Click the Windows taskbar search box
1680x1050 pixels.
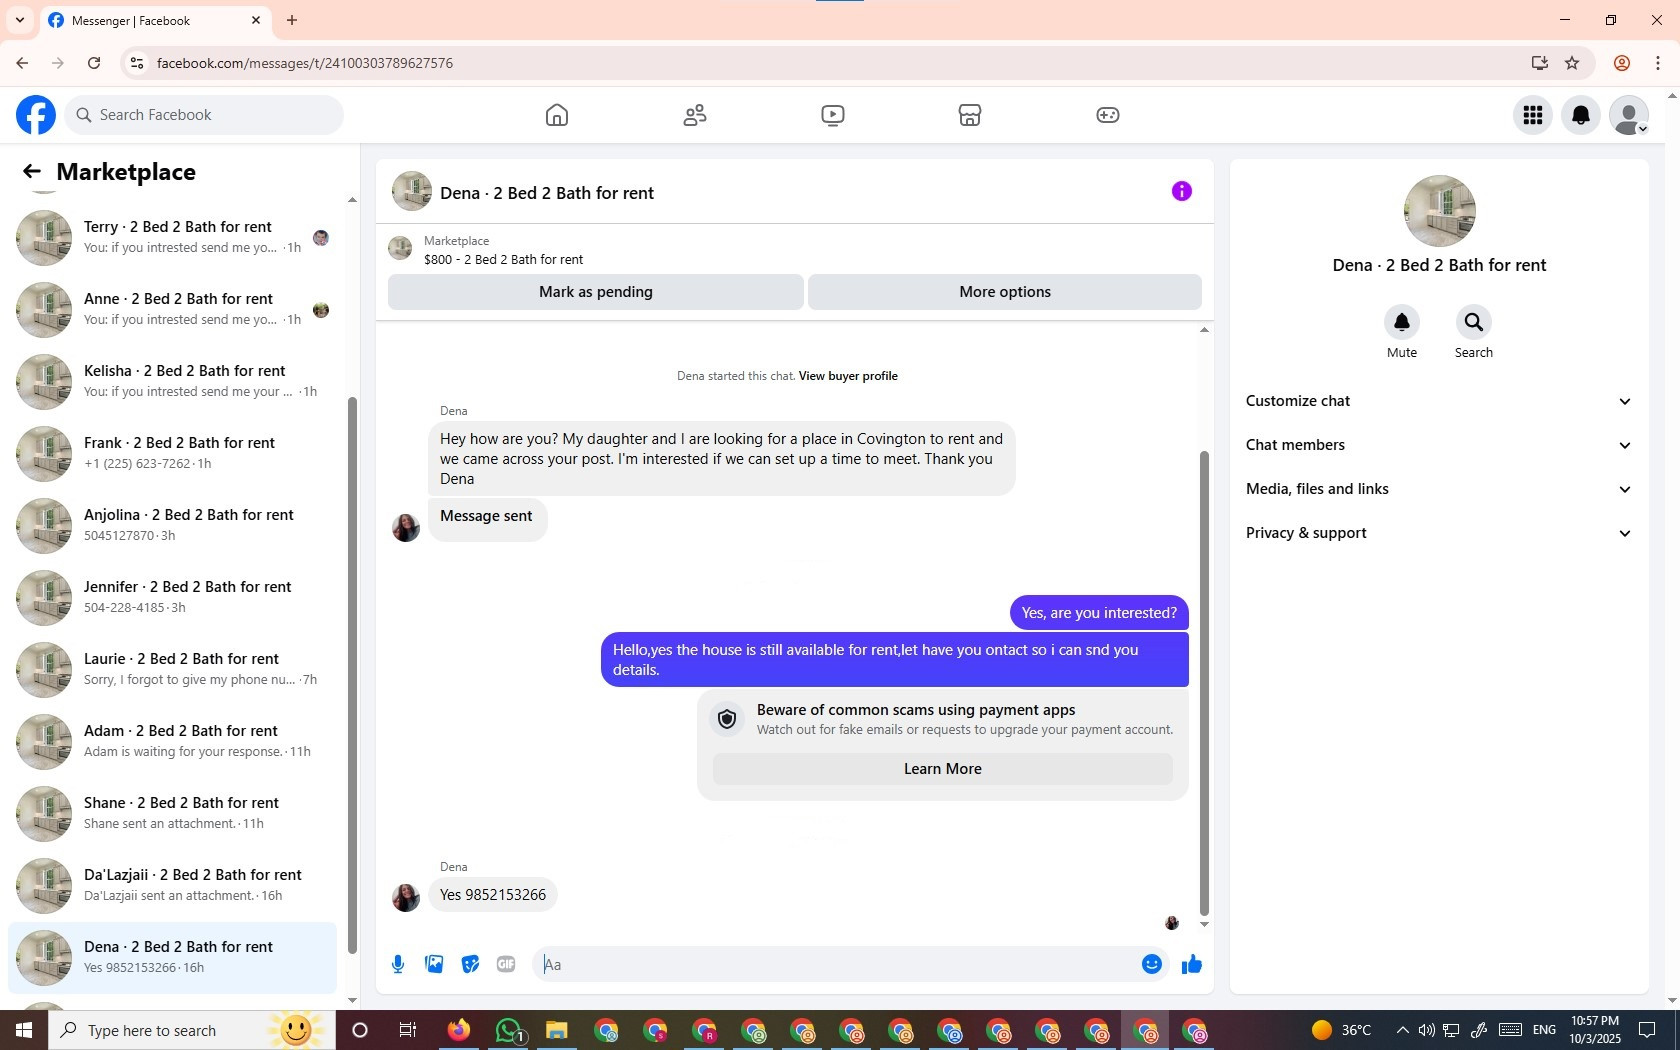[x=192, y=1030]
